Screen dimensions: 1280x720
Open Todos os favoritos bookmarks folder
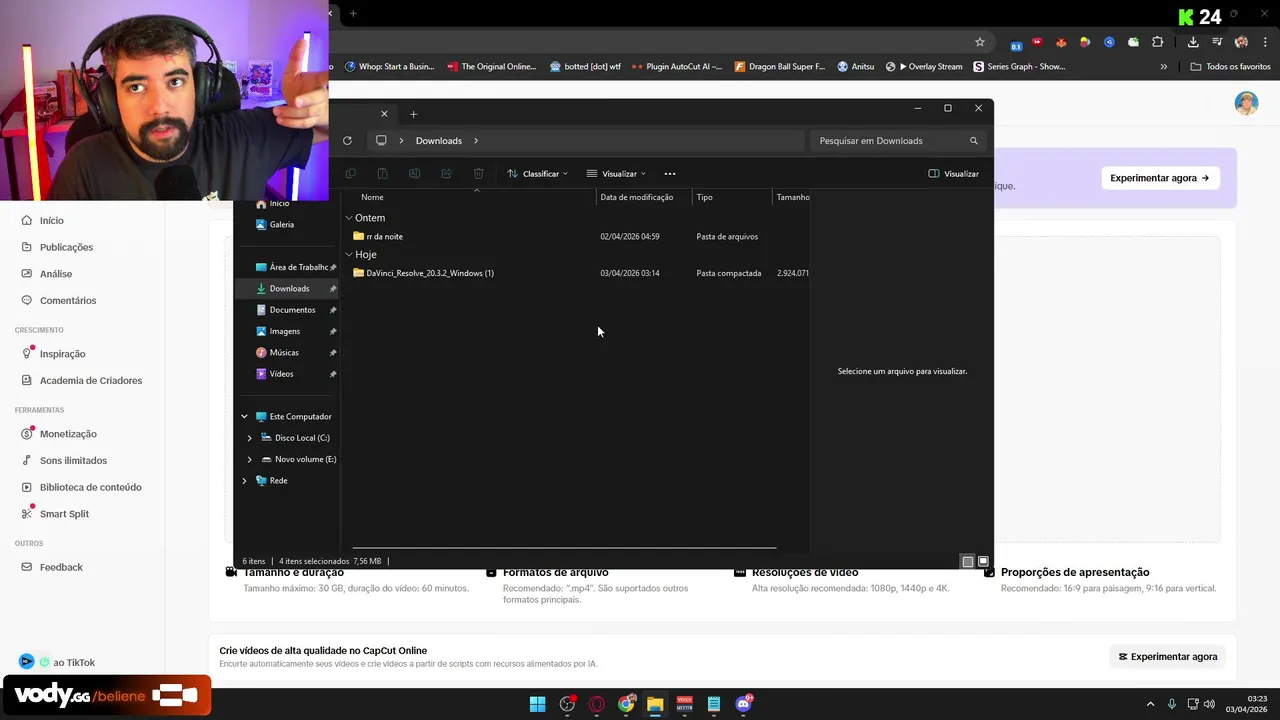(1231, 67)
